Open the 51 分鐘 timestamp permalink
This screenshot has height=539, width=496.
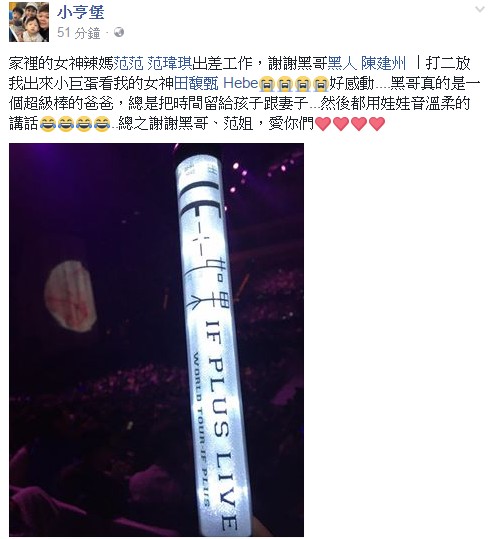[79, 33]
